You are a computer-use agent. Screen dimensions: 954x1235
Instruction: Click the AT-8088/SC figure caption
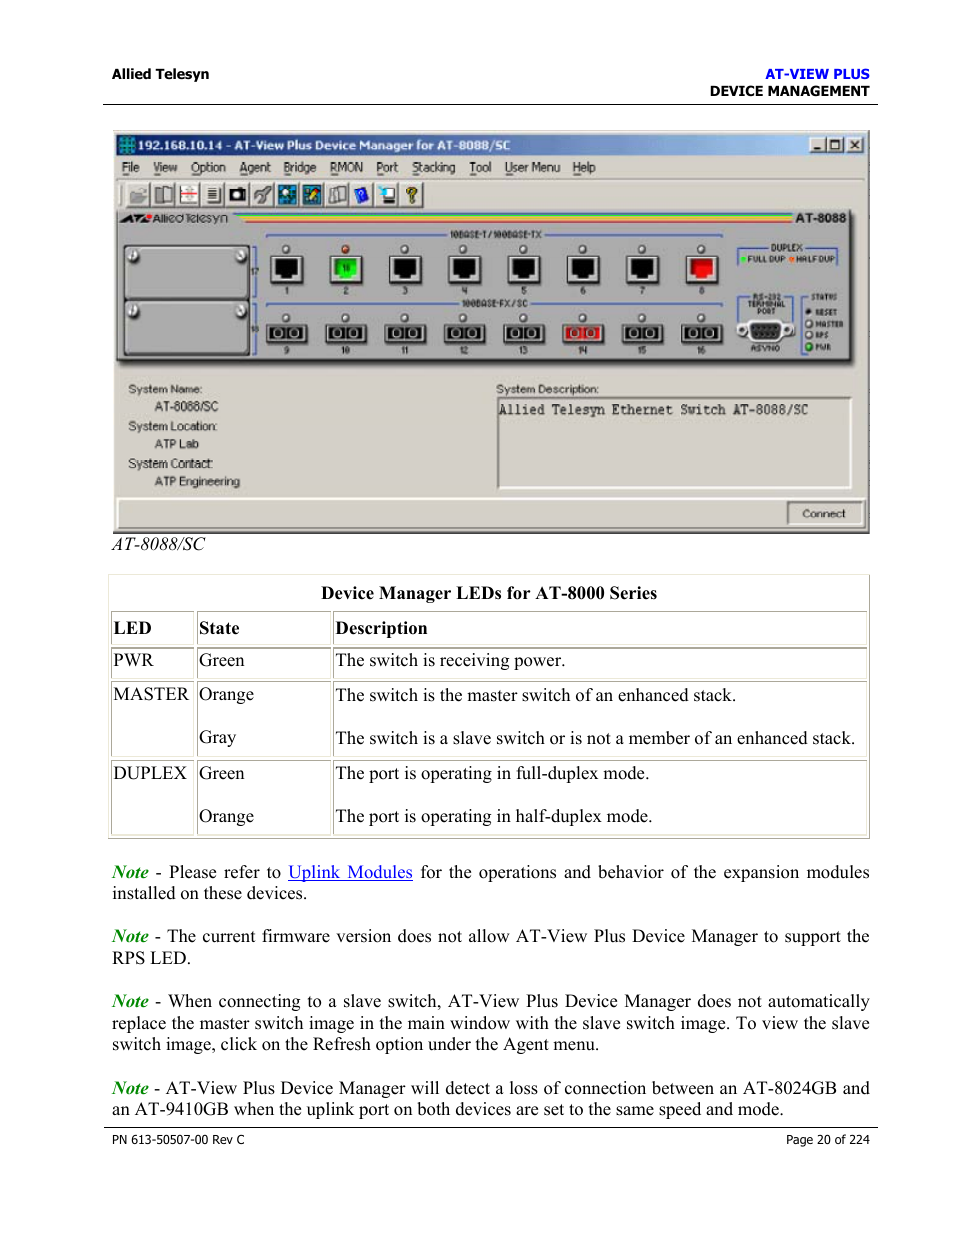coord(158,544)
